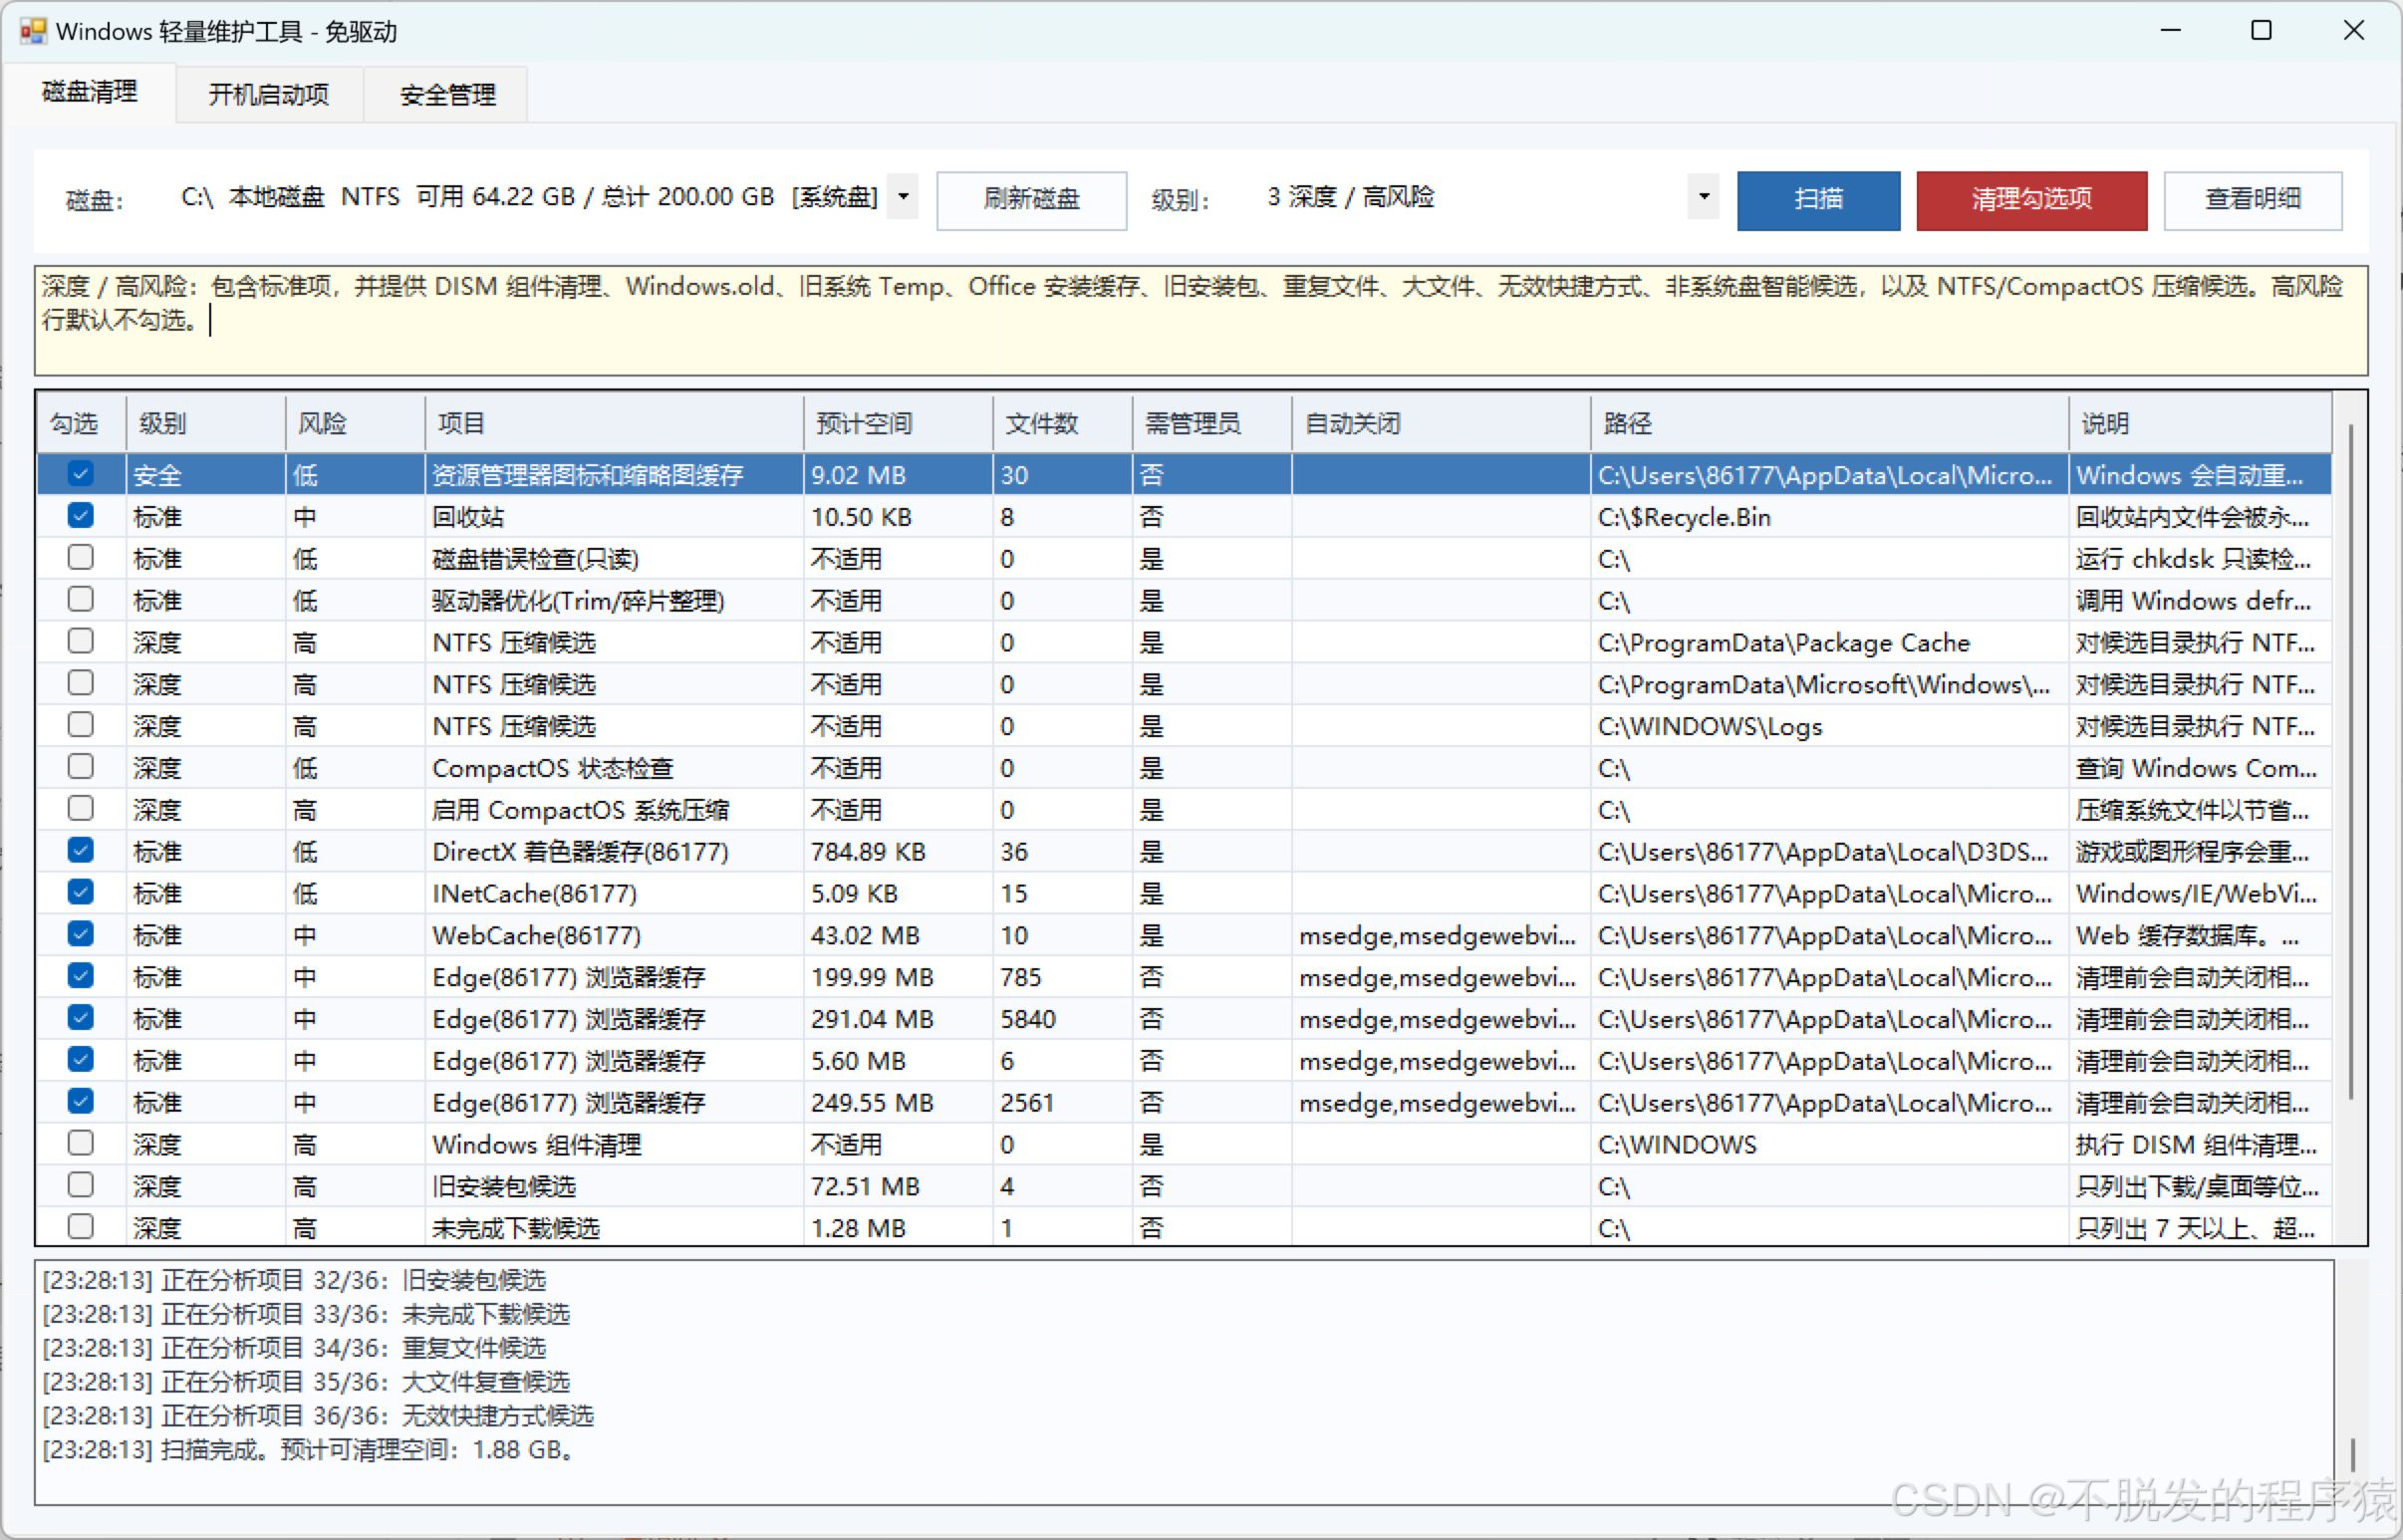Click the blue 扫描 button
The height and width of the screenshot is (1540, 2403).
(x=1818, y=200)
